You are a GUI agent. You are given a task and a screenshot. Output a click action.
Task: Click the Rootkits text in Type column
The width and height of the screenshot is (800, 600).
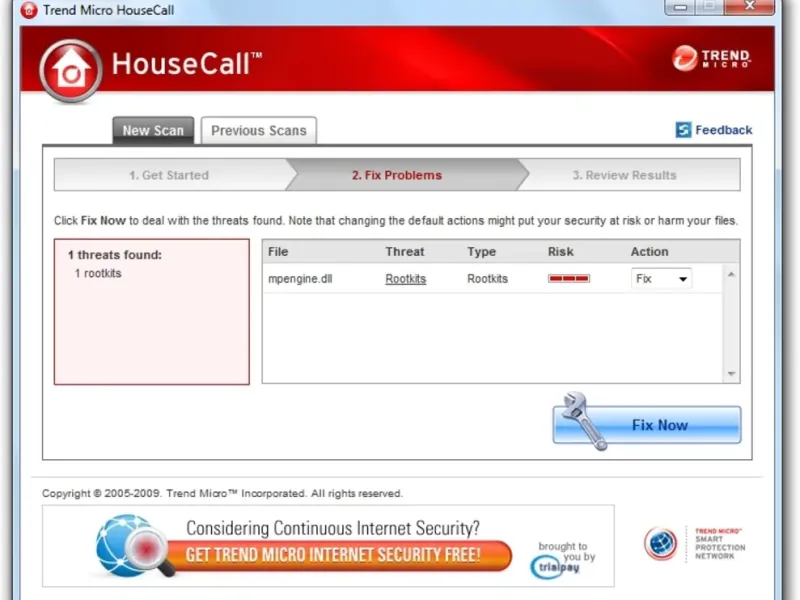tap(487, 279)
